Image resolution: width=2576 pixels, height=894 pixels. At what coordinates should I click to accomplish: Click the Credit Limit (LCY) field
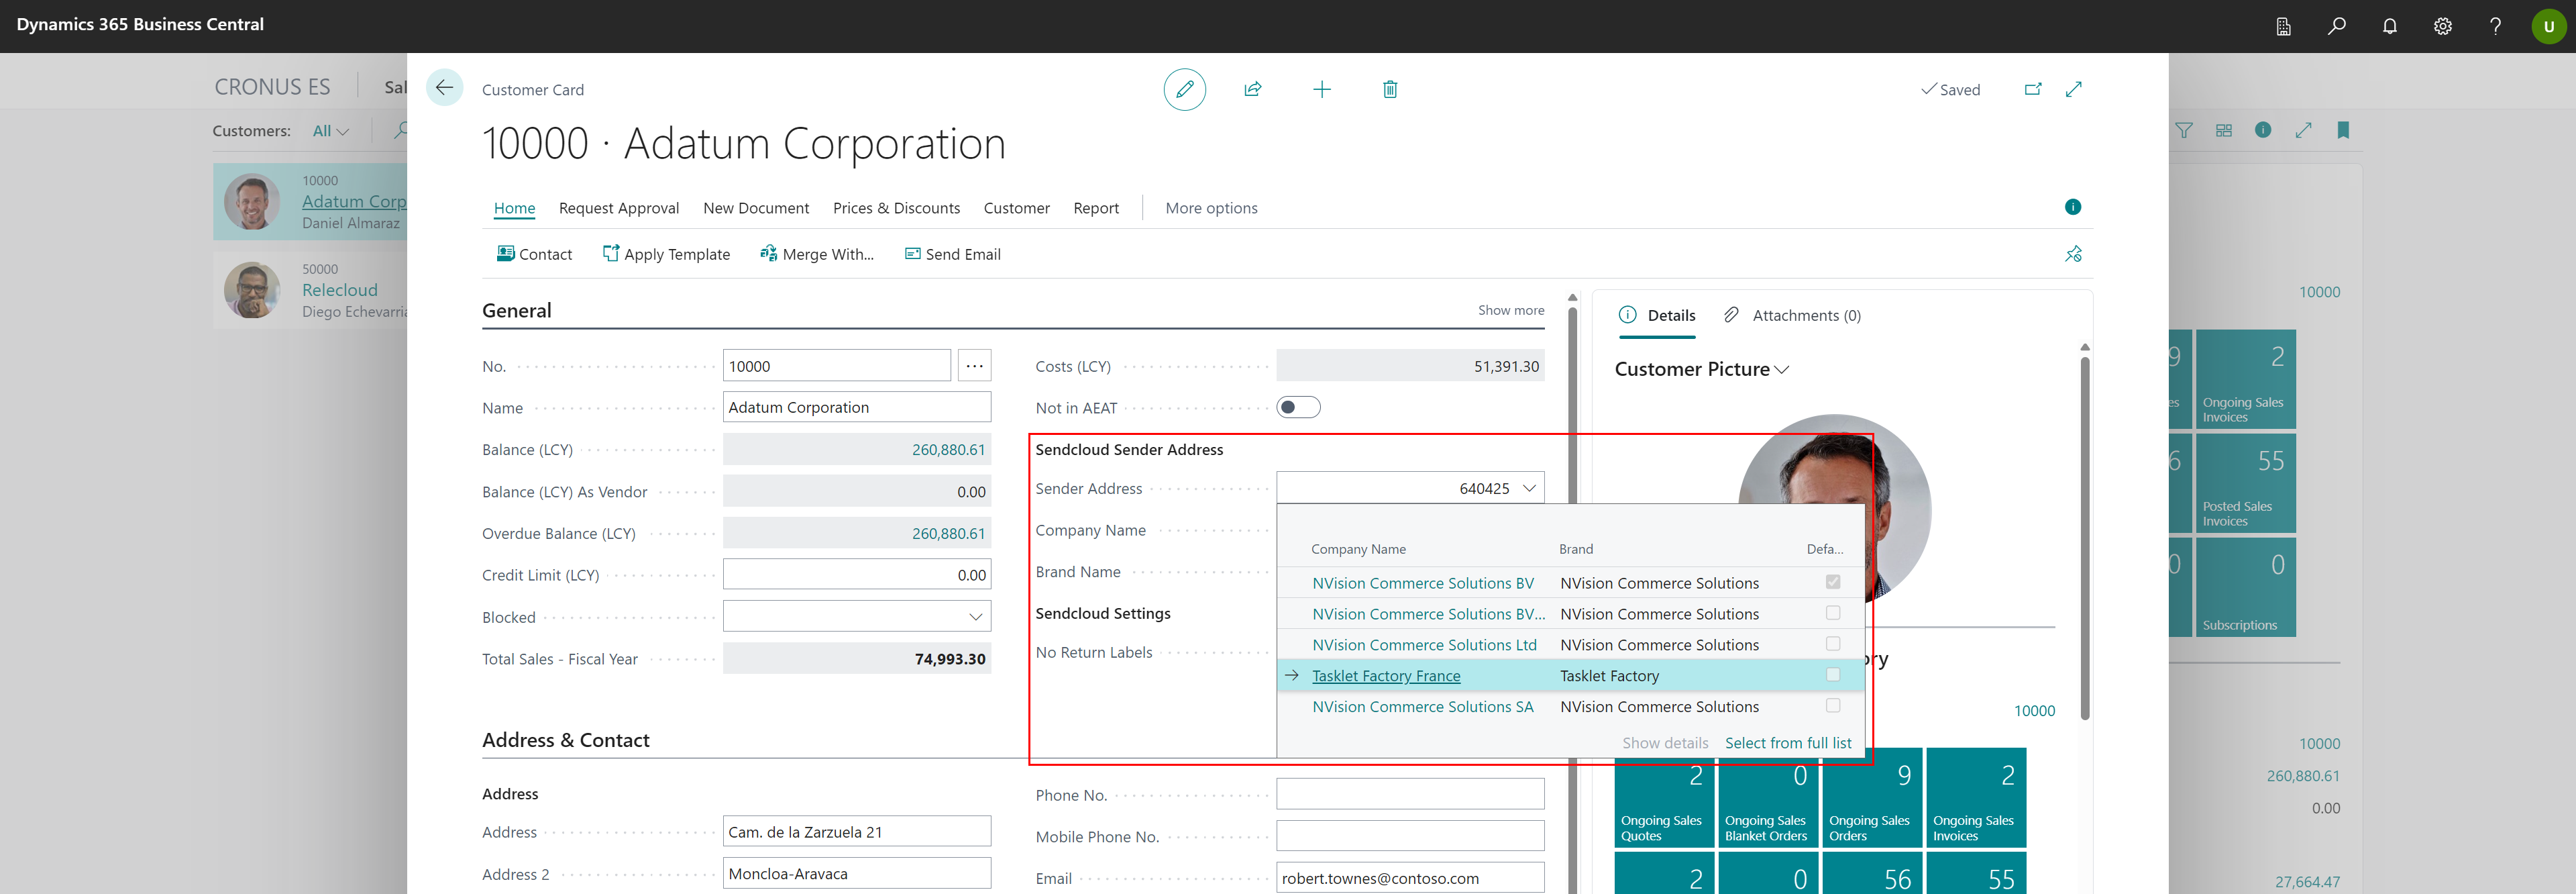(x=856, y=575)
